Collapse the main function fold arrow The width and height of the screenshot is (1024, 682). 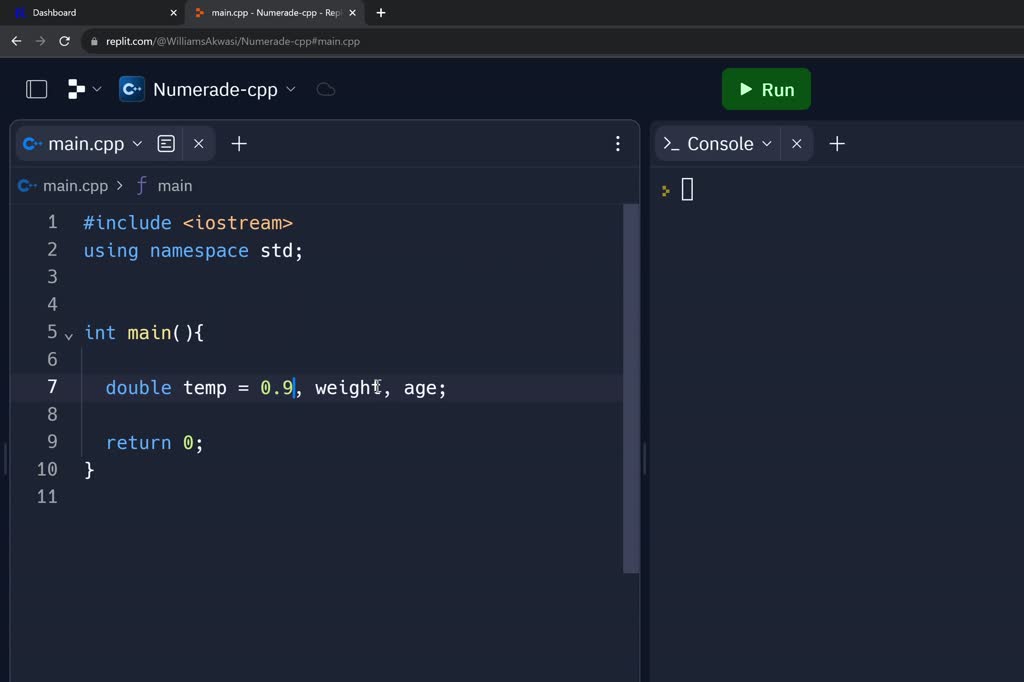tap(69, 335)
